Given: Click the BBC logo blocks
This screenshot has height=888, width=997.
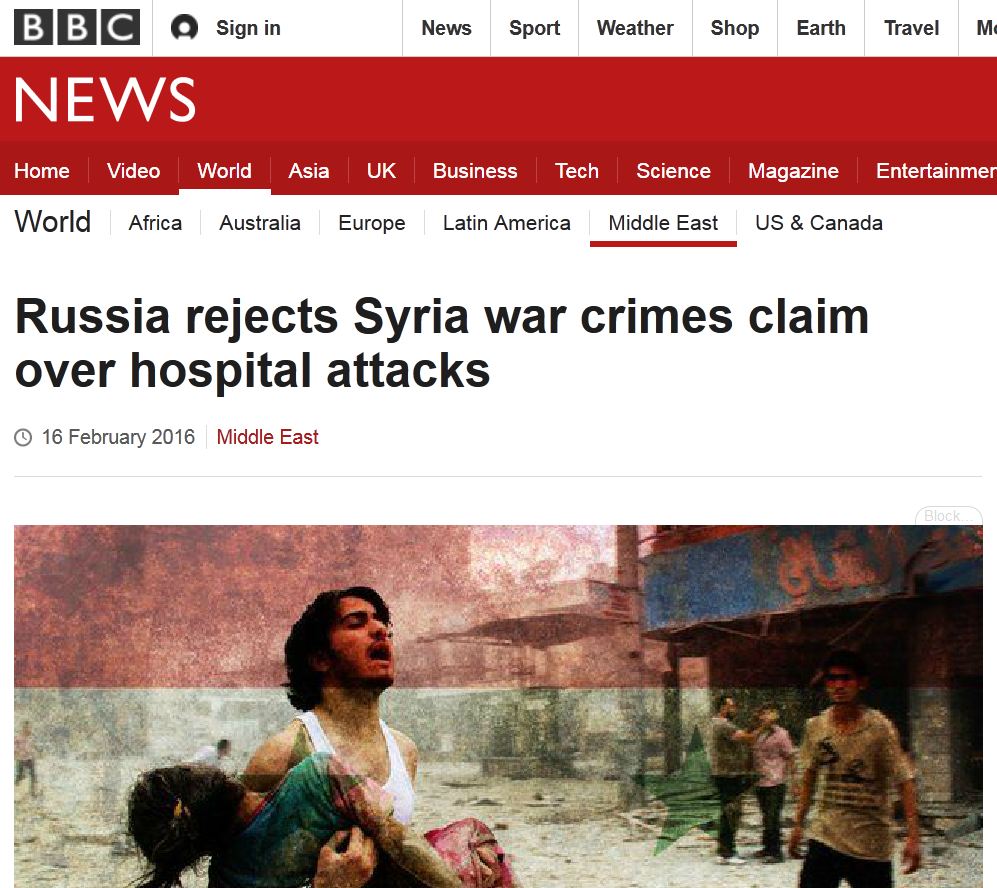Looking at the screenshot, I should pyautogui.click(x=77, y=27).
